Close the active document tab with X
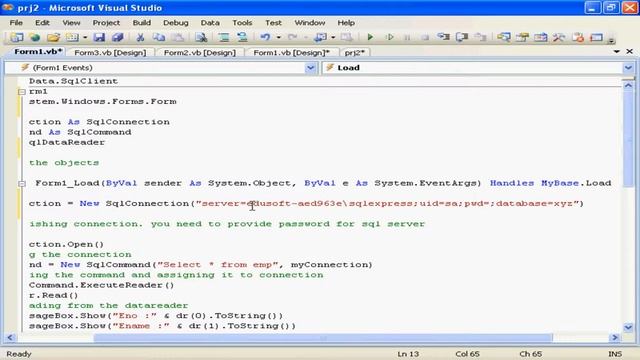Screen dimensions: 640x360 click(x=629, y=51)
